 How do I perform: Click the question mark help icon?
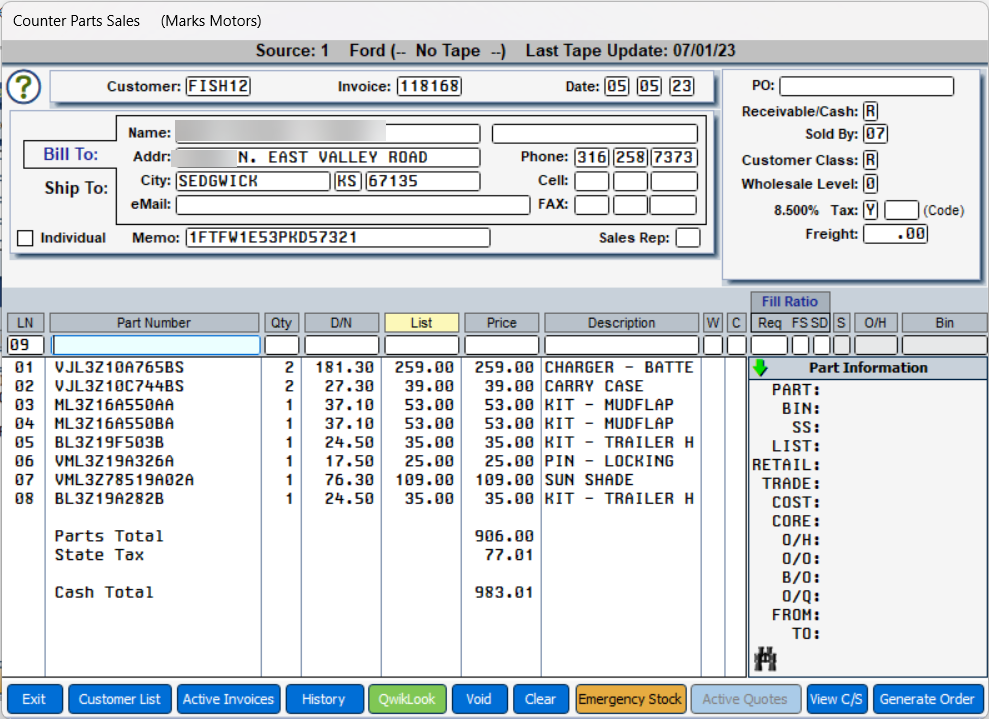pyautogui.click(x=24, y=88)
